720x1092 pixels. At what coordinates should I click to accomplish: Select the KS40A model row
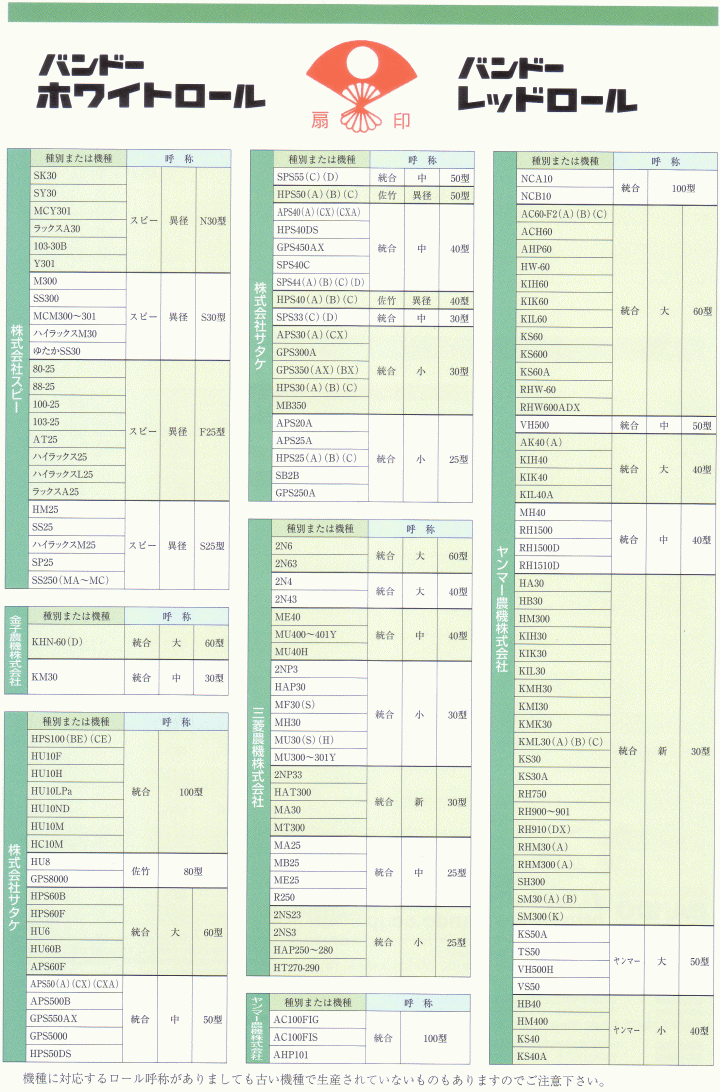click(x=561, y=1056)
